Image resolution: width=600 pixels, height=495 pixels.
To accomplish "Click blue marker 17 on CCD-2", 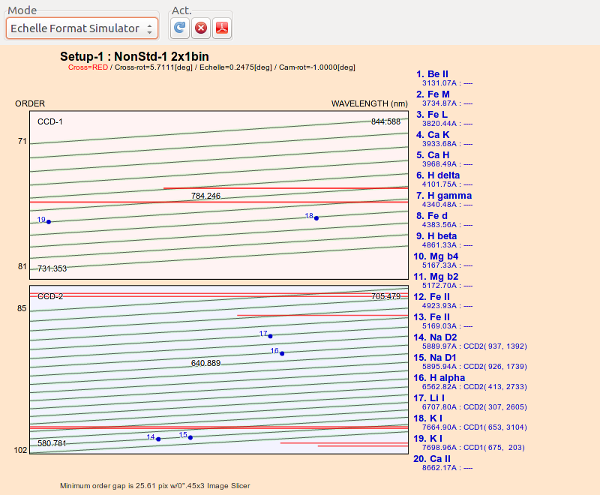I will click(x=270, y=336).
